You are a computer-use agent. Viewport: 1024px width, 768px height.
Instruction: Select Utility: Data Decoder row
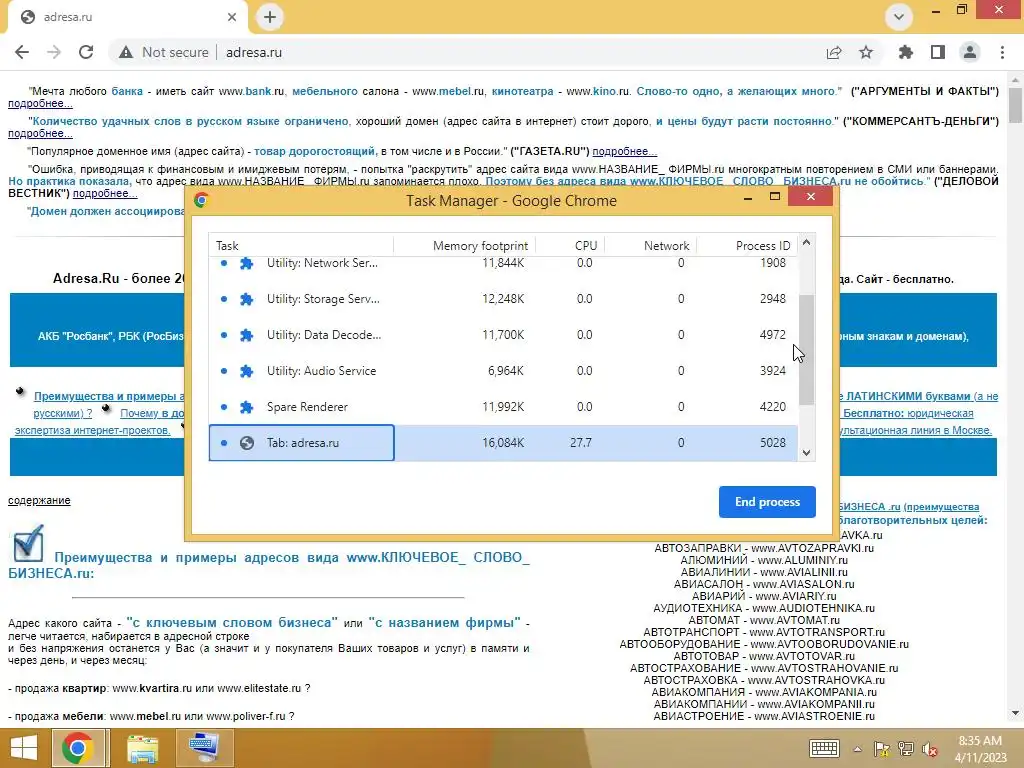[x=503, y=334]
